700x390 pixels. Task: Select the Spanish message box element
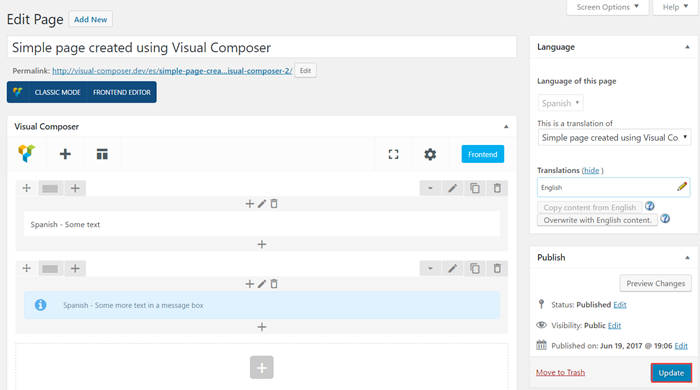coord(262,305)
